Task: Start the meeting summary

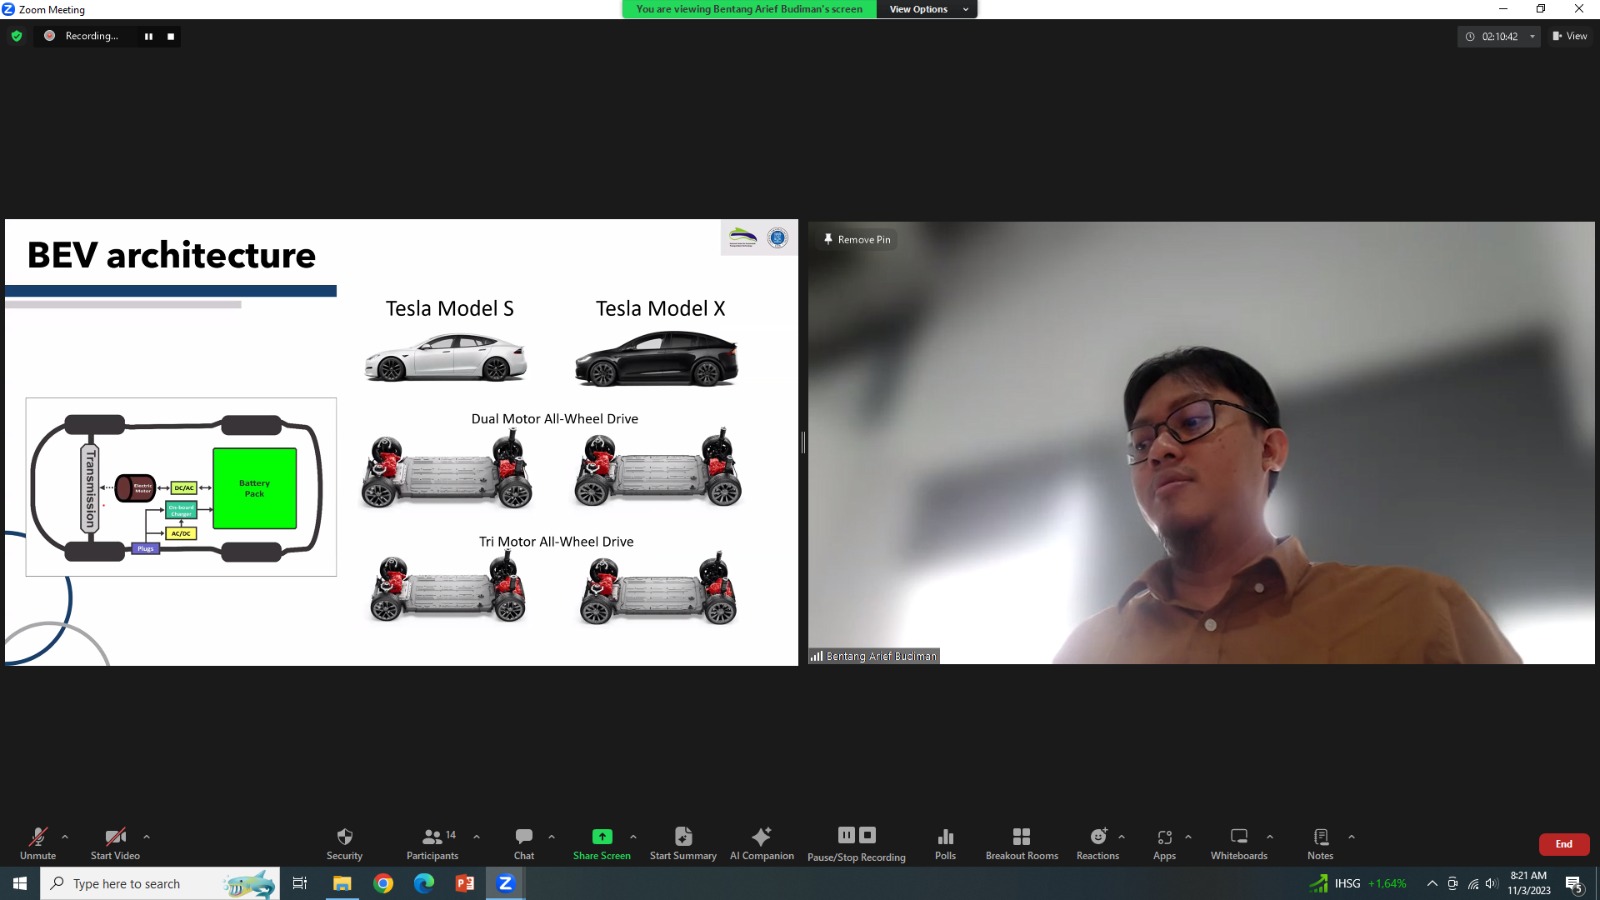Action: coord(683,843)
